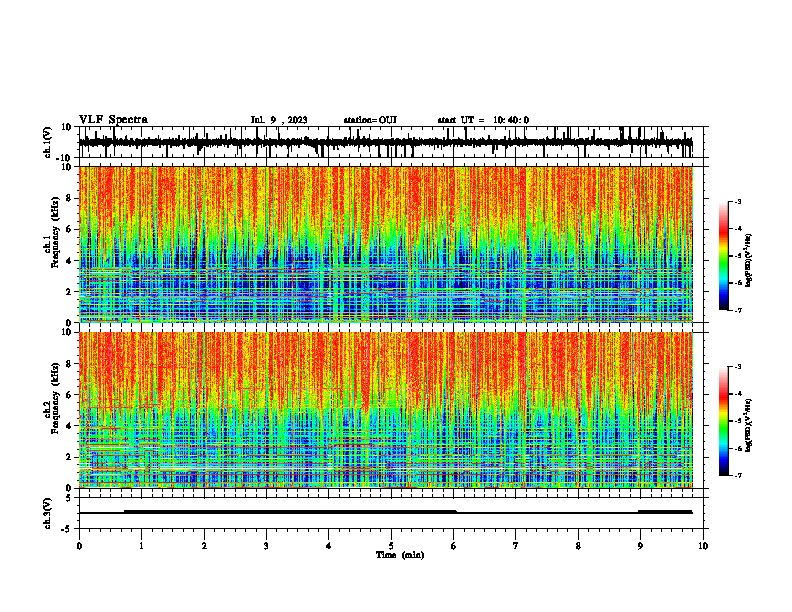
Task: Click the date 'Jul 9, 2023' header
Action: click(x=279, y=120)
